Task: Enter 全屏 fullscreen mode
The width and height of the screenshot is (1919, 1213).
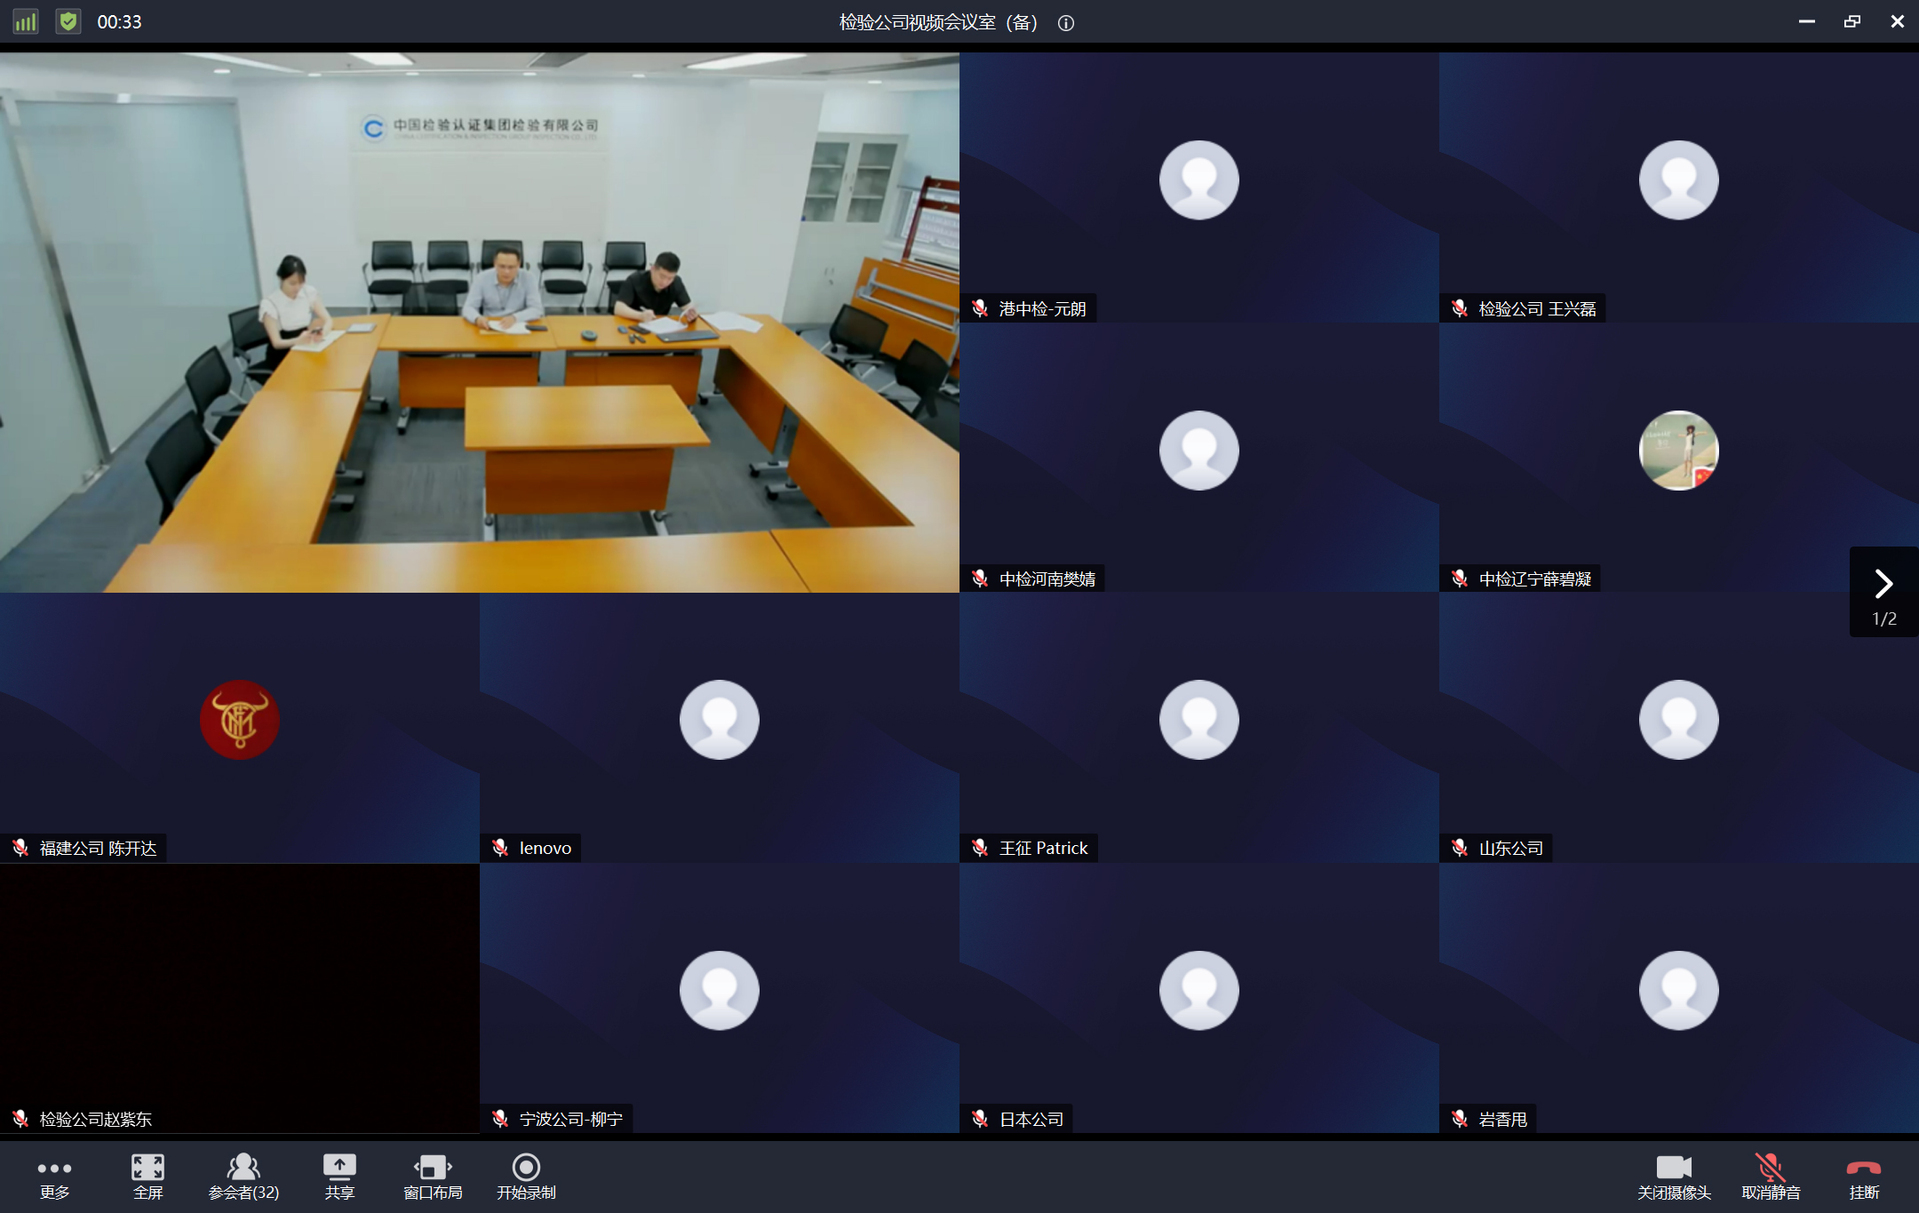Action: coord(148,1177)
